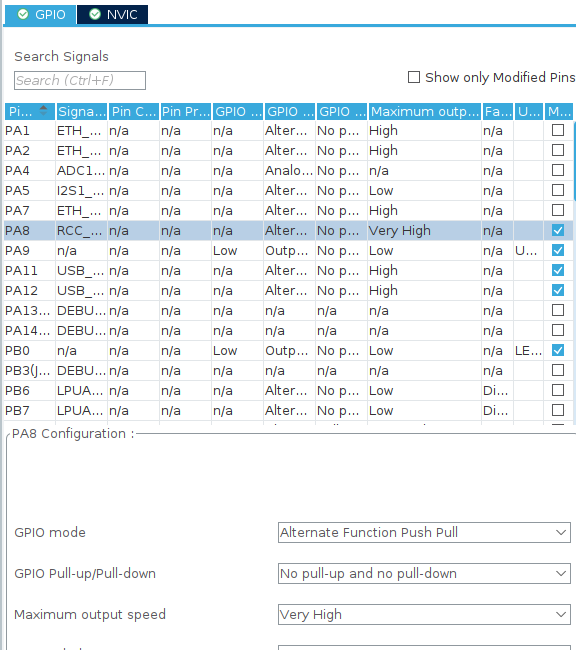Sort by the Signal column header
576x650 pixels.
tap(82, 112)
